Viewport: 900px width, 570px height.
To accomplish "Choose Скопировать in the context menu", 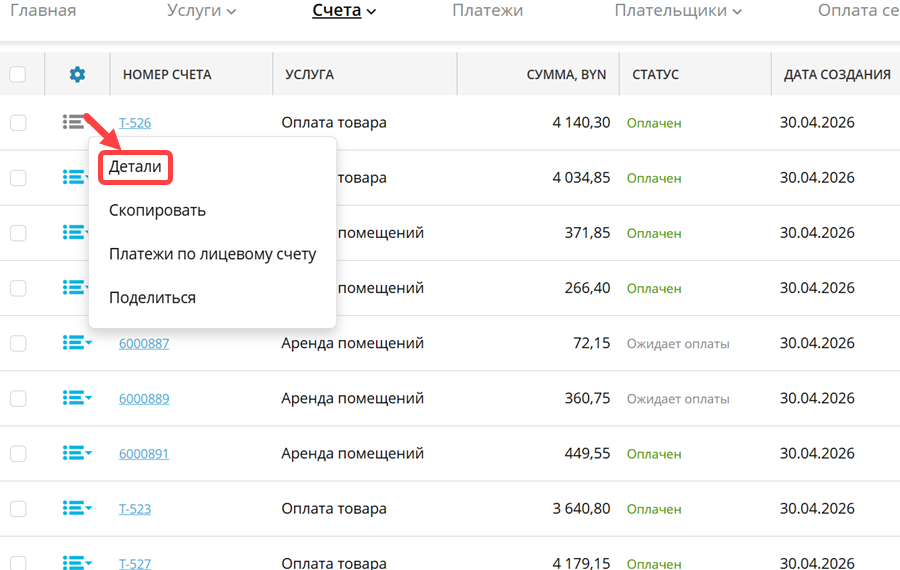I will pyautogui.click(x=157, y=210).
